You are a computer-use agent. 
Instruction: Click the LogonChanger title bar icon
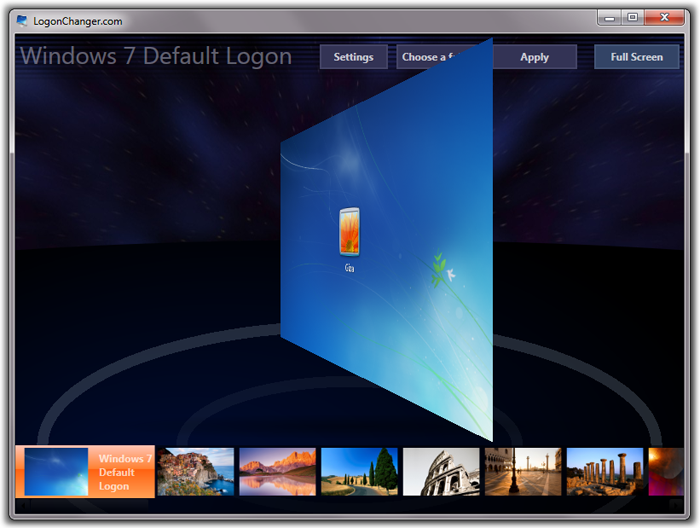pyautogui.click(x=22, y=21)
